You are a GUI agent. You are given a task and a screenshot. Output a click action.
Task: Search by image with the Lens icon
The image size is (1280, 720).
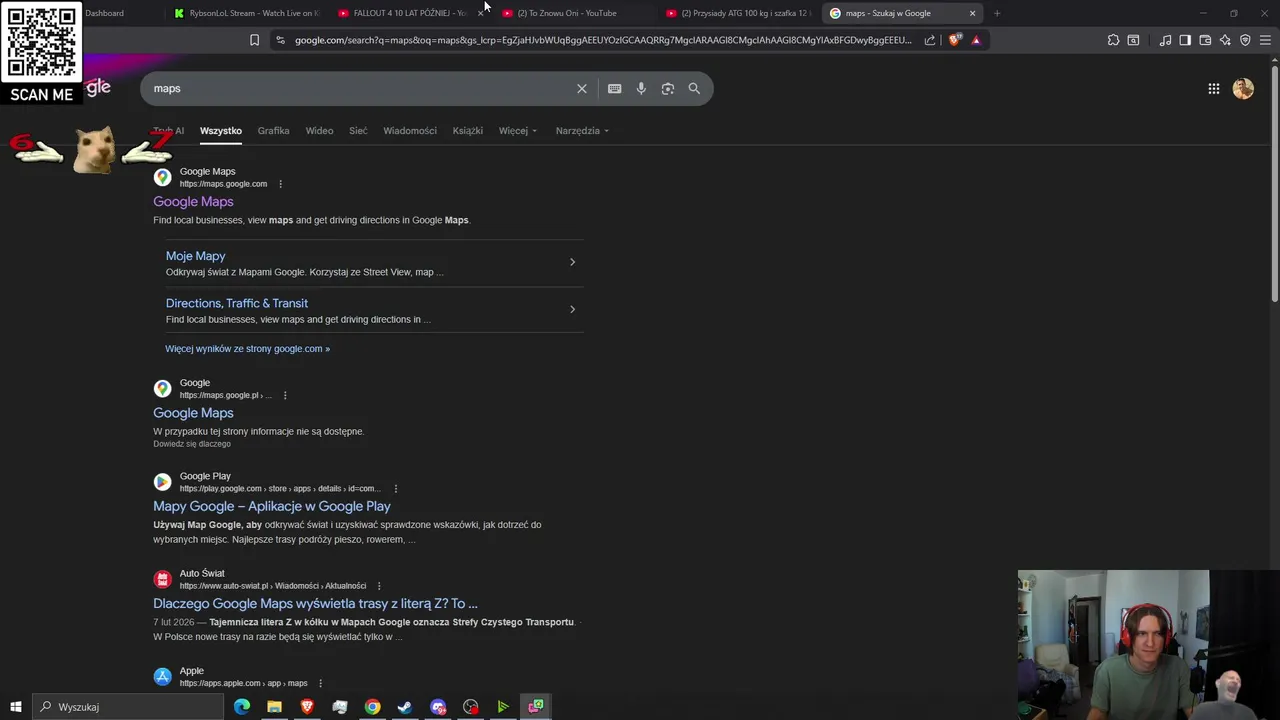click(668, 88)
